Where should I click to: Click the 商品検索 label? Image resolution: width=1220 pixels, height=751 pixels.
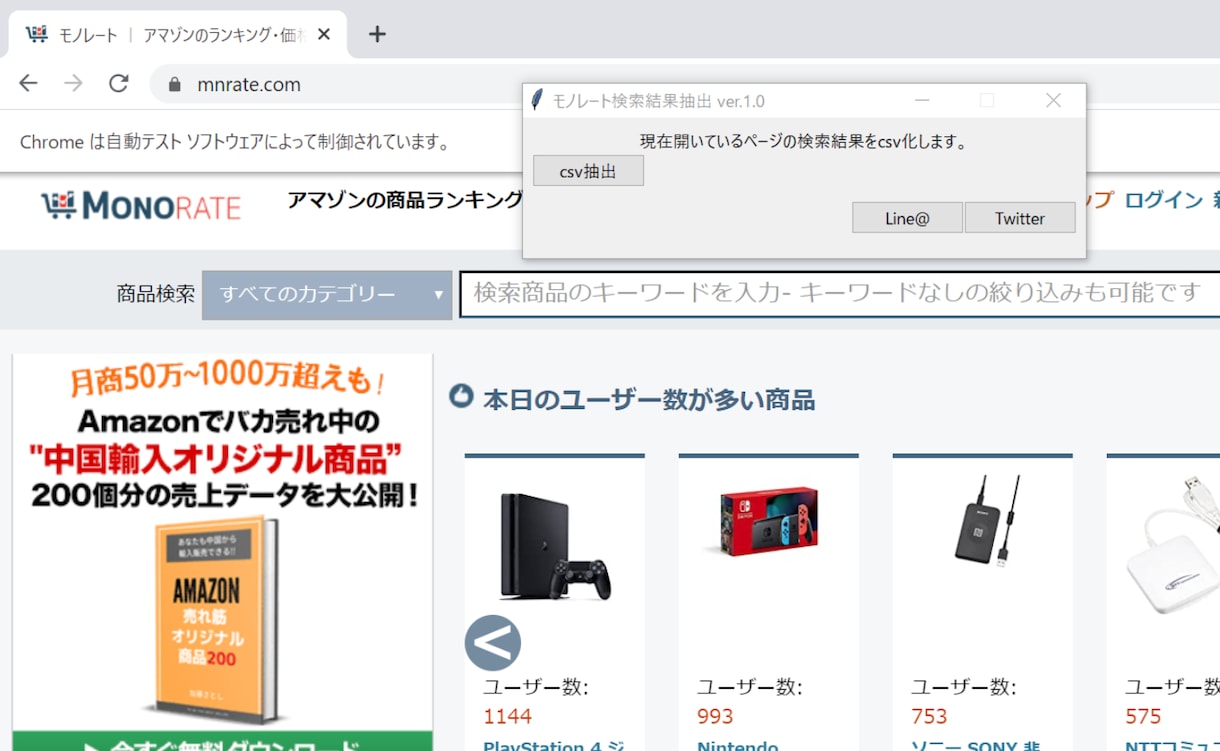point(156,294)
